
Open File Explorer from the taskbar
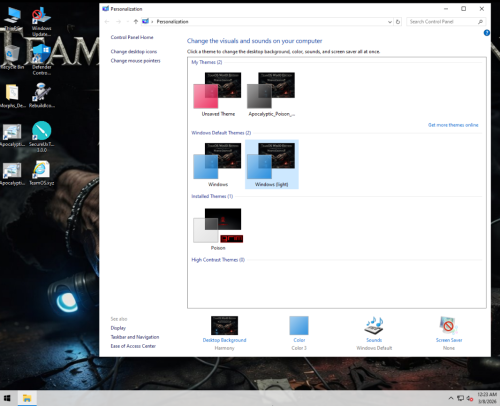pos(27,398)
